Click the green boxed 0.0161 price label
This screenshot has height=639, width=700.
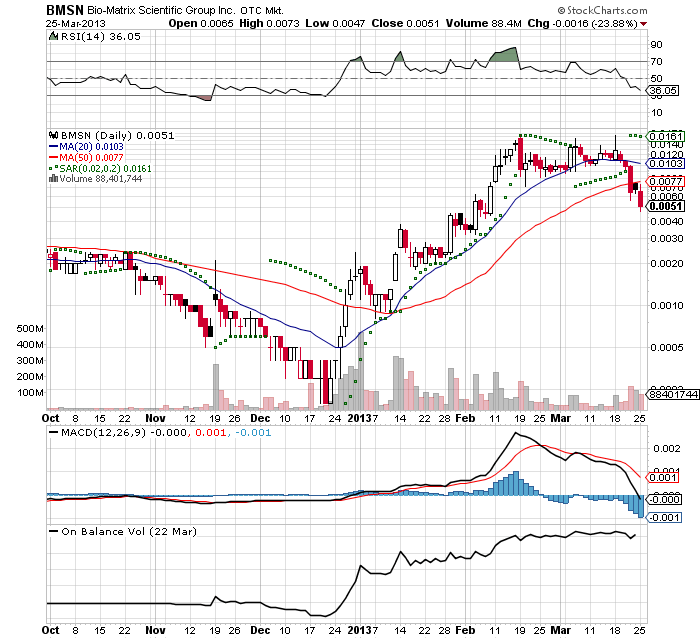(x=666, y=136)
